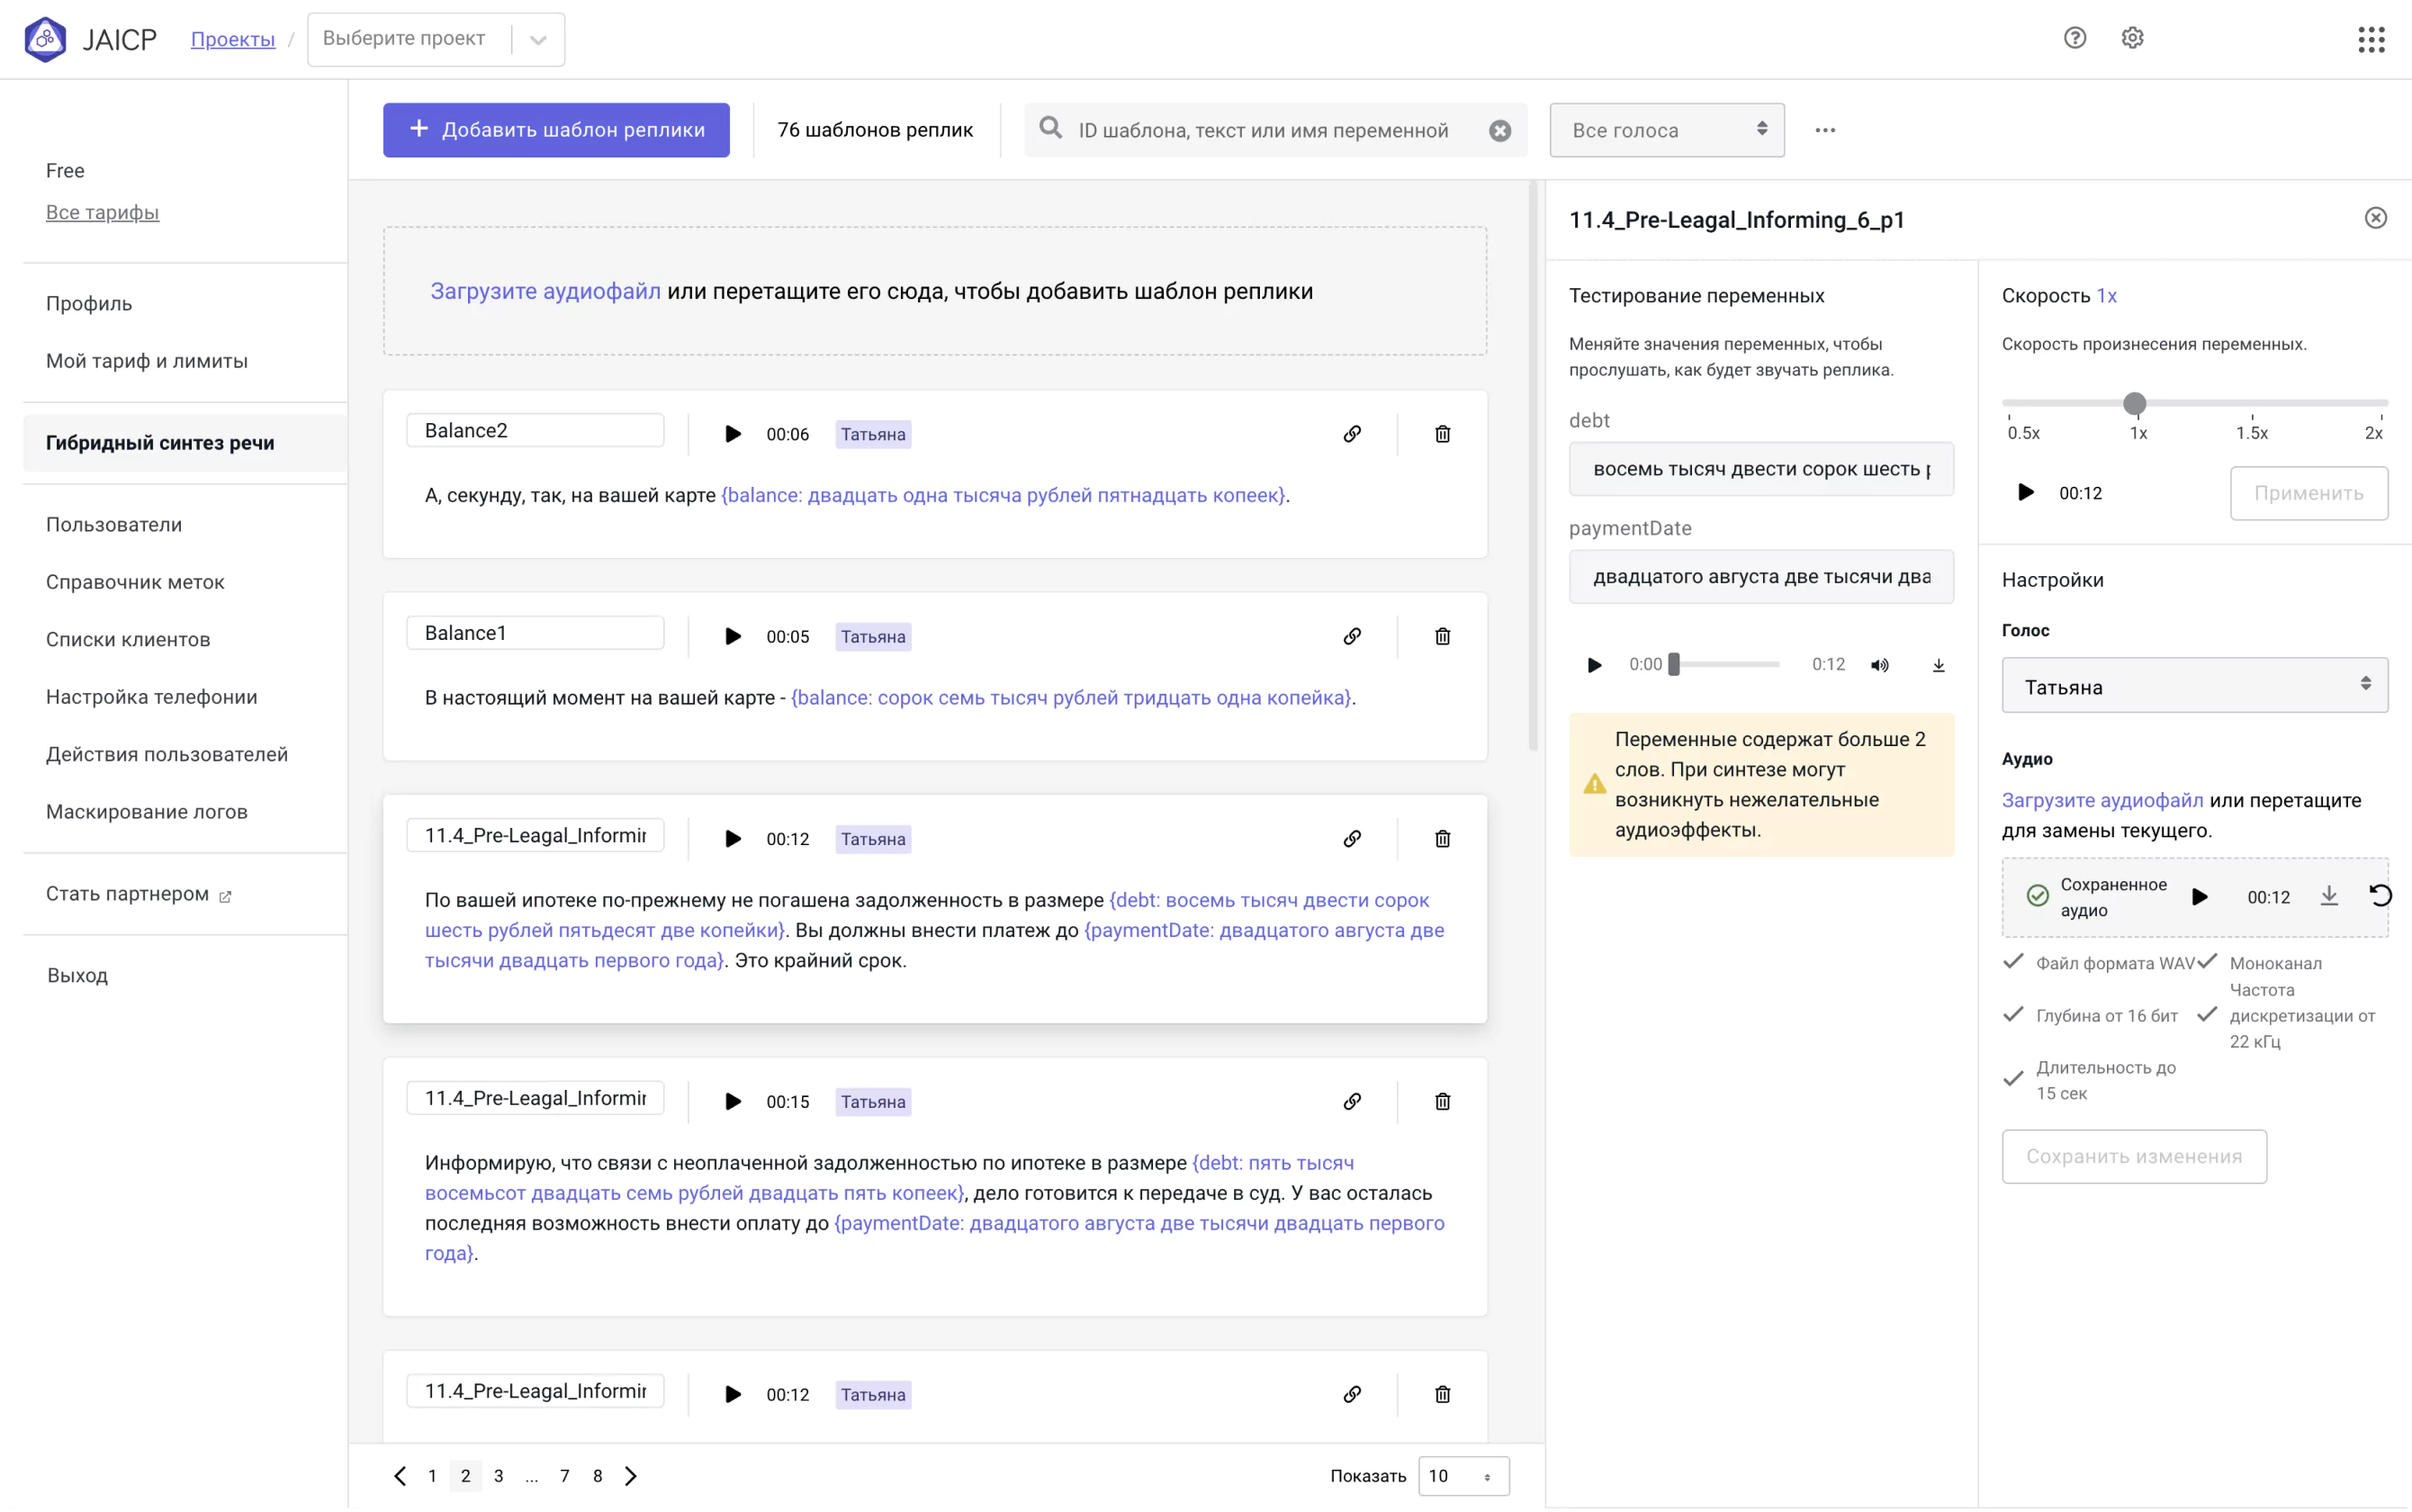Copy link for the Balance1 template
2412x1512 pixels.
[x=1352, y=636]
